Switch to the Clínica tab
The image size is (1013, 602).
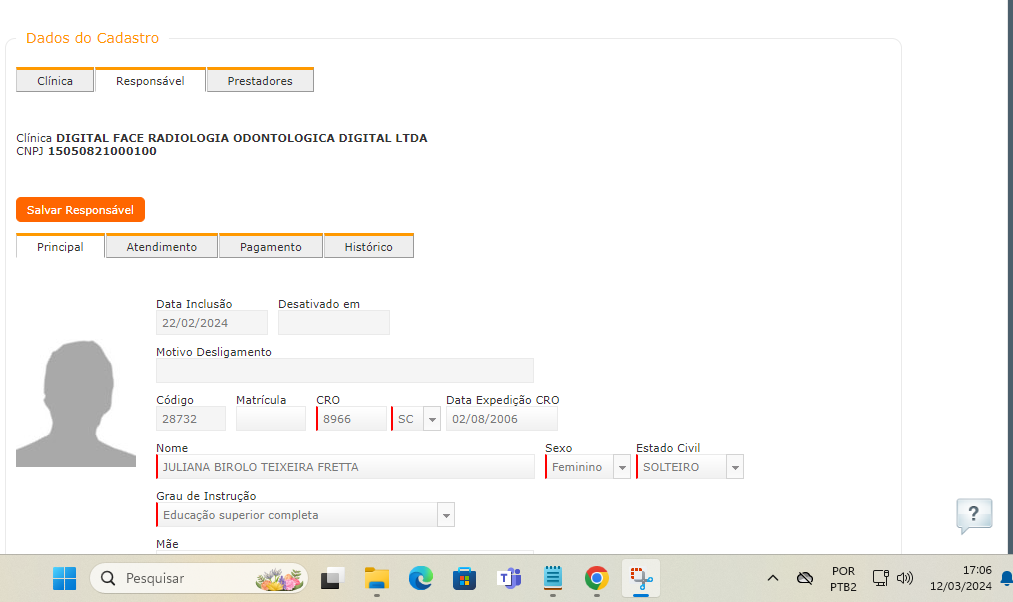coord(55,80)
